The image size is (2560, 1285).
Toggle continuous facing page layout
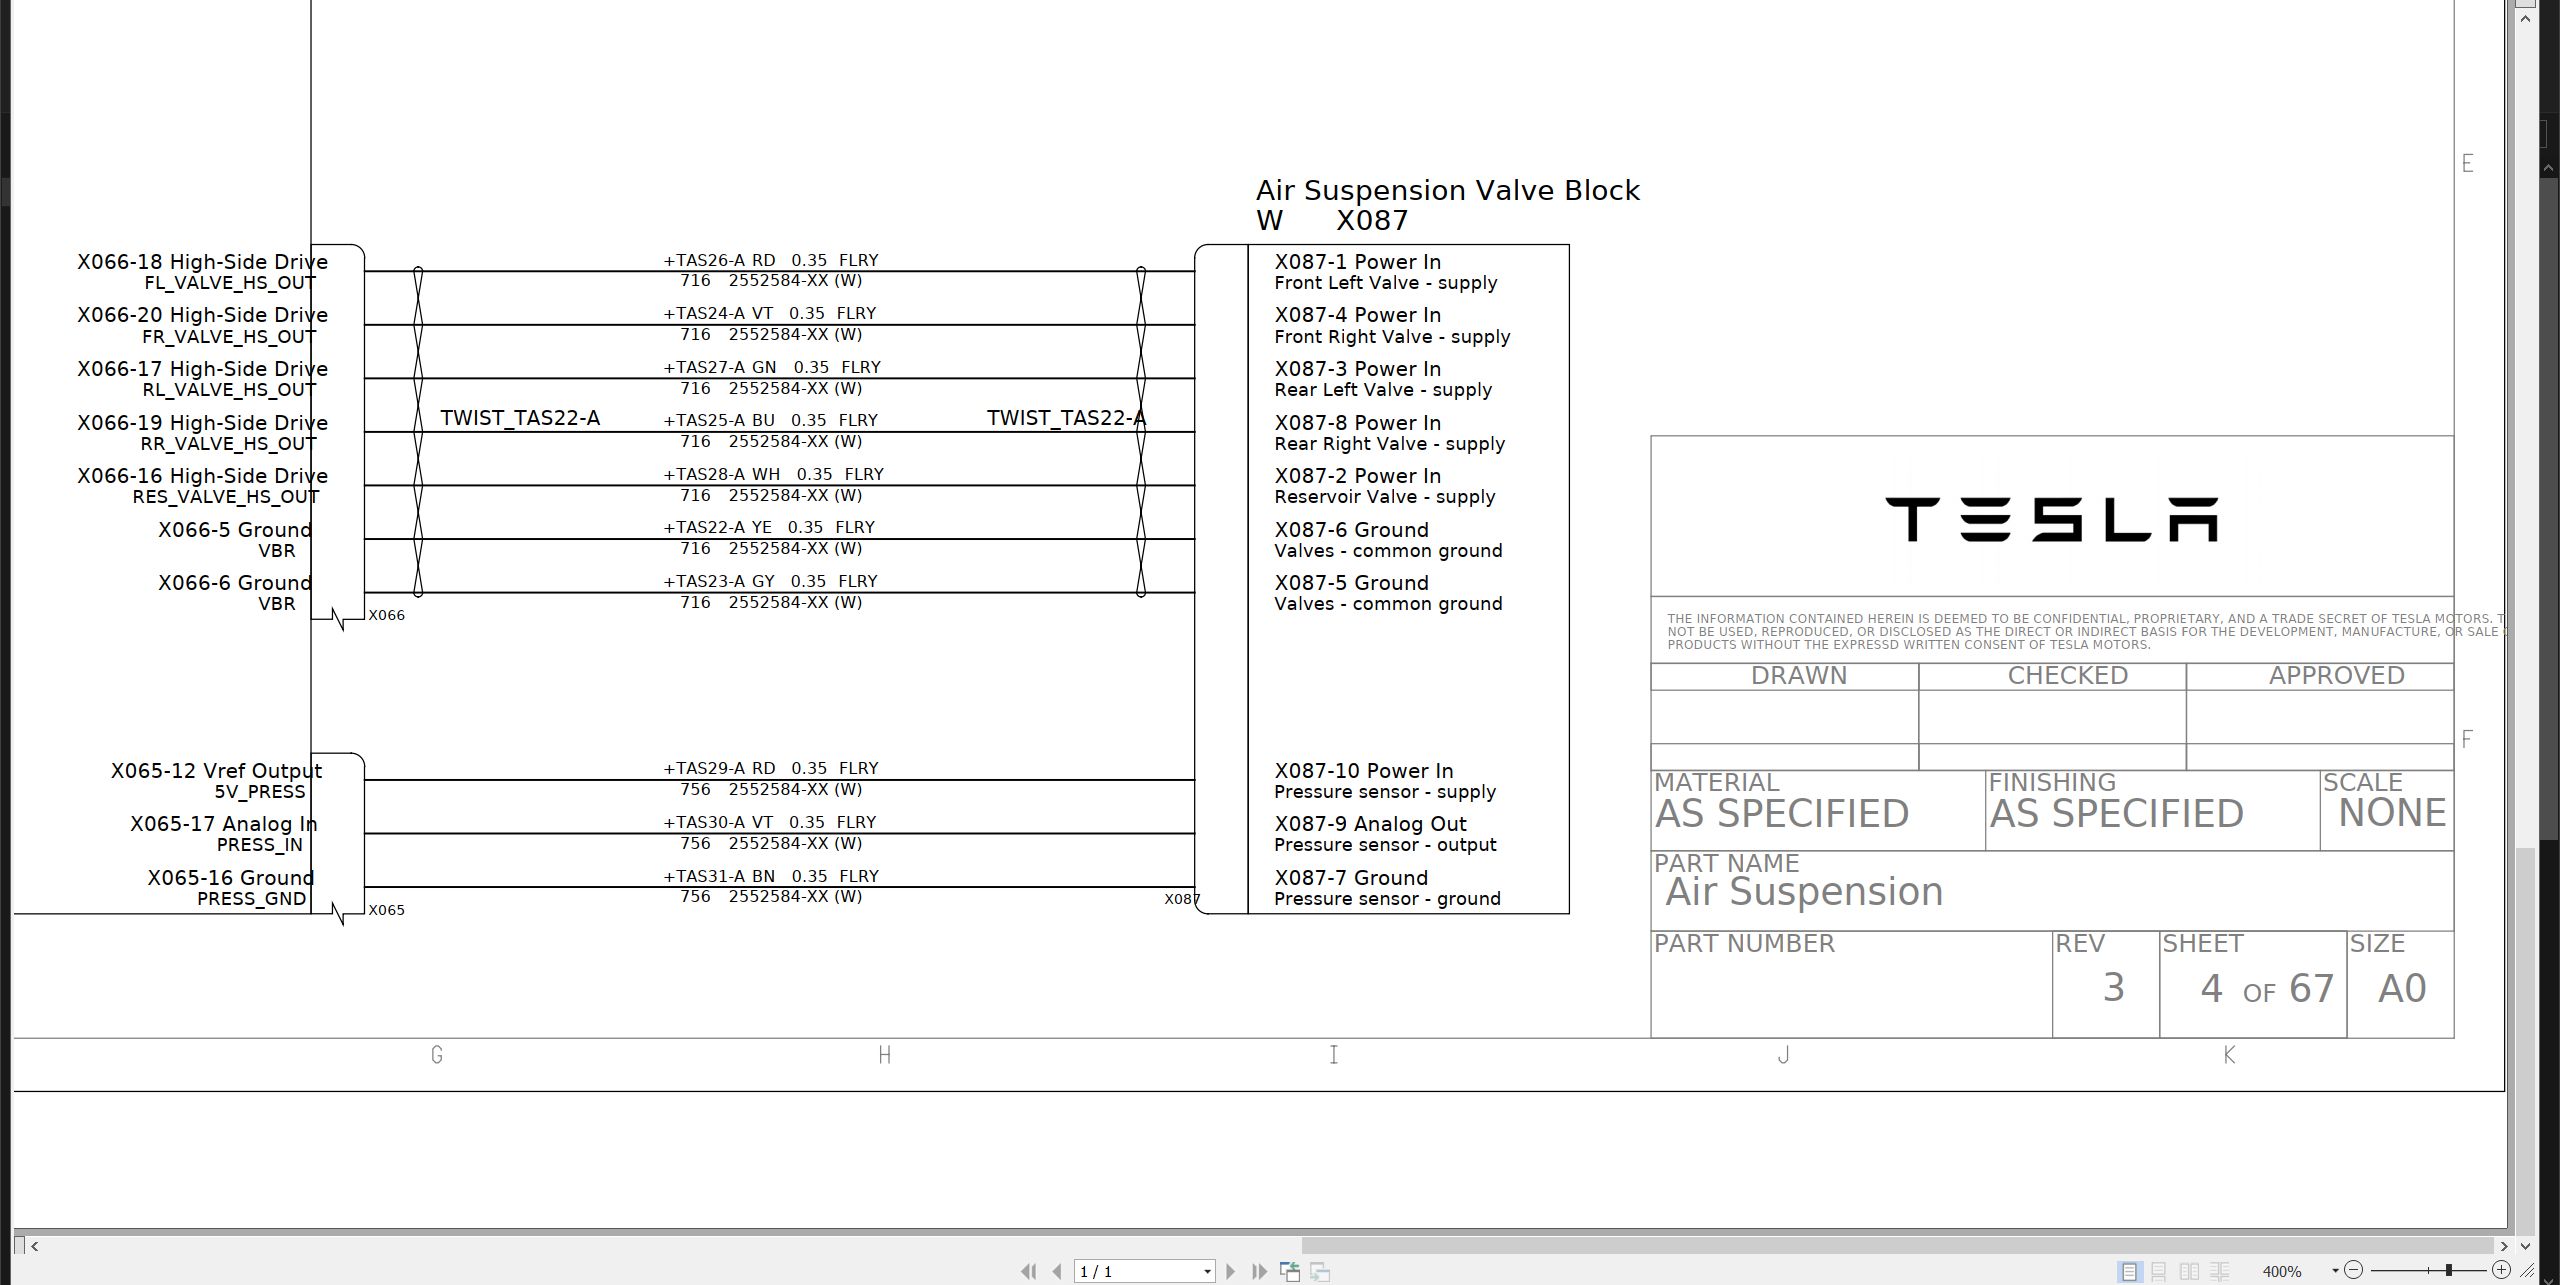click(2219, 1271)
